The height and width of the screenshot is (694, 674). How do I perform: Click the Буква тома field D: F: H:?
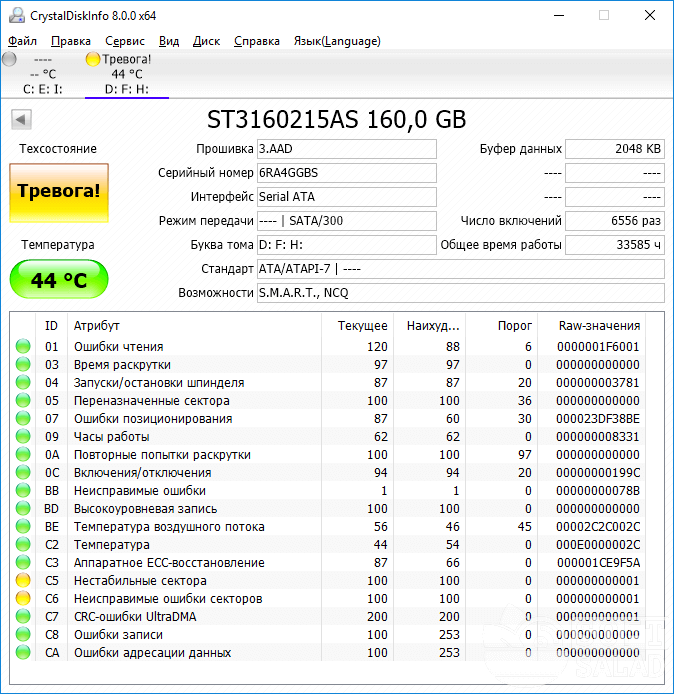pyautogui.click(x=347, y=245)
